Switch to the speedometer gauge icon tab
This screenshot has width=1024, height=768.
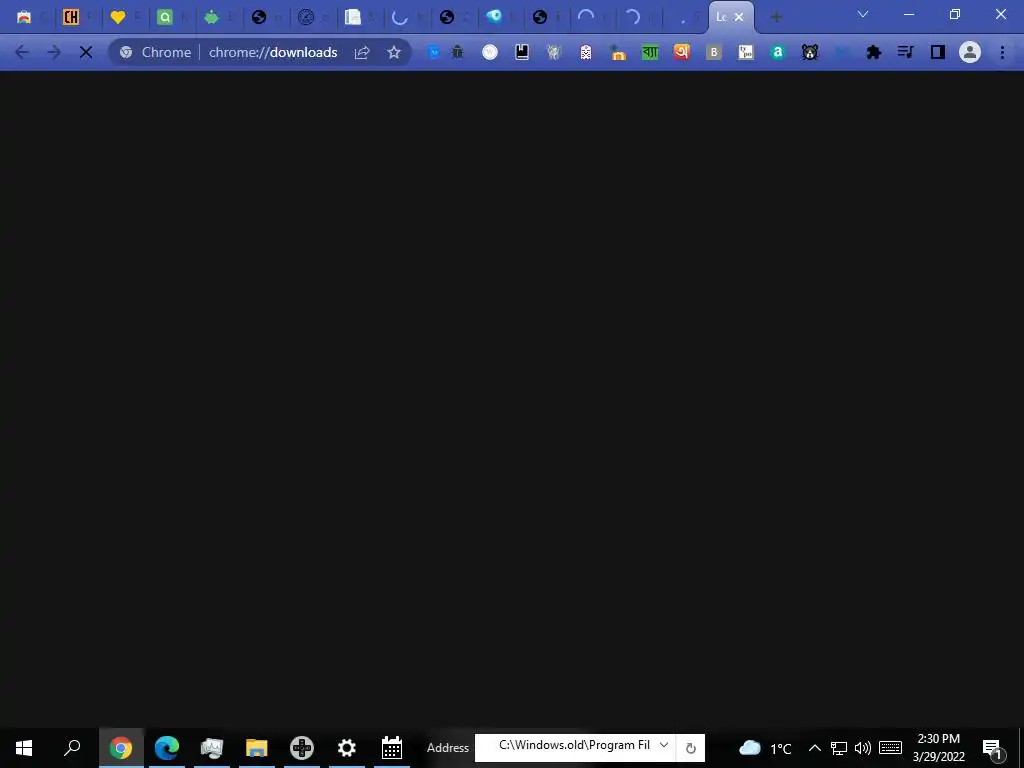coord(306,17)
